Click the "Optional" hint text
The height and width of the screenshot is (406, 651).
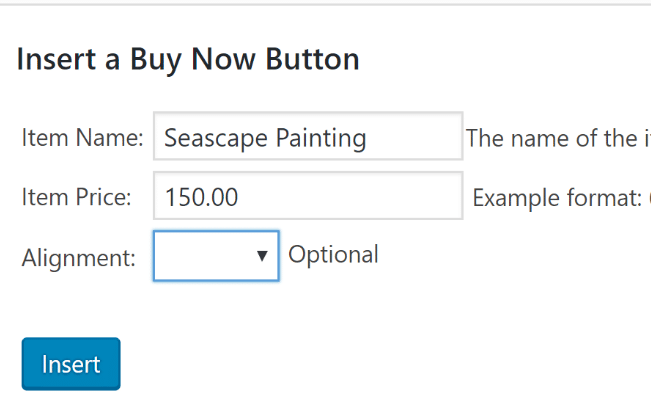point(333,254)
